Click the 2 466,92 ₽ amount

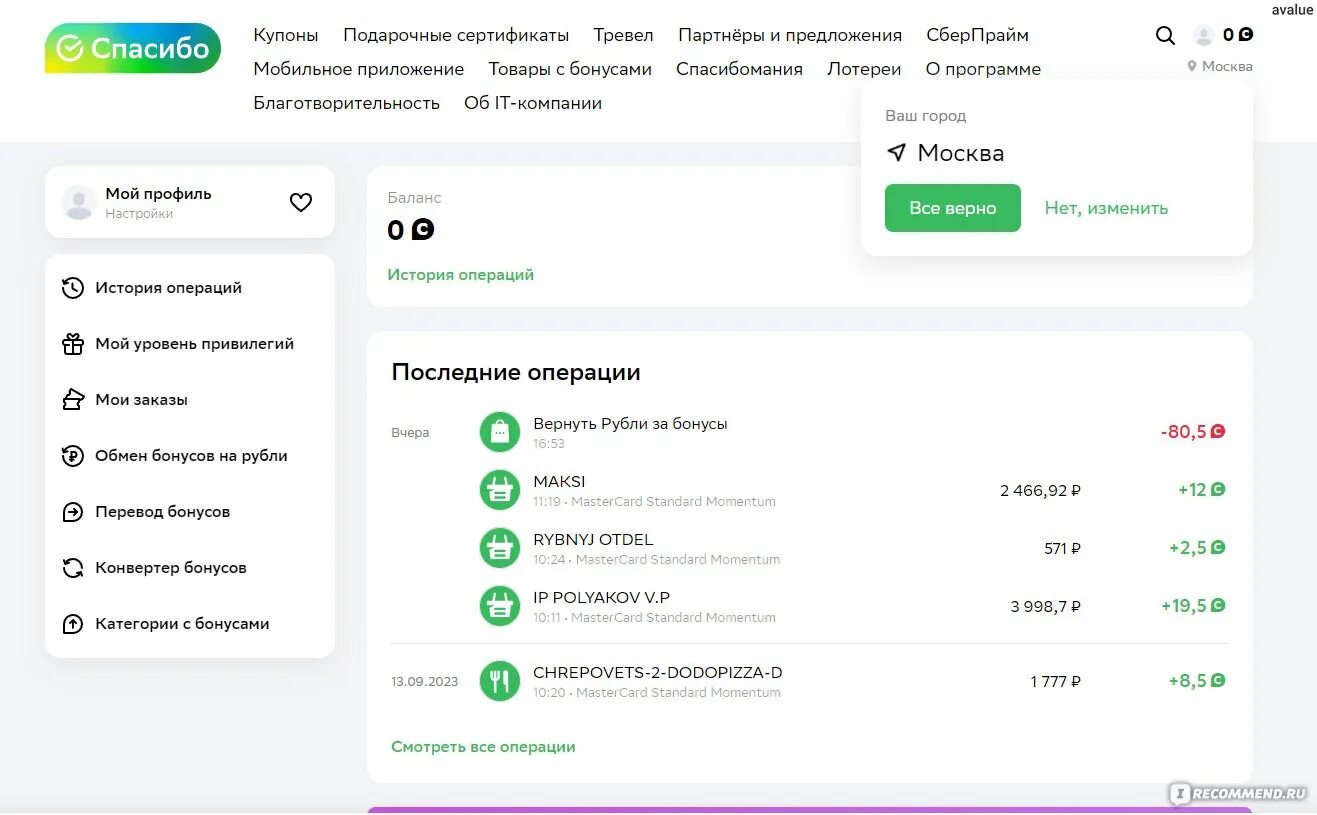pos(1041,490)
